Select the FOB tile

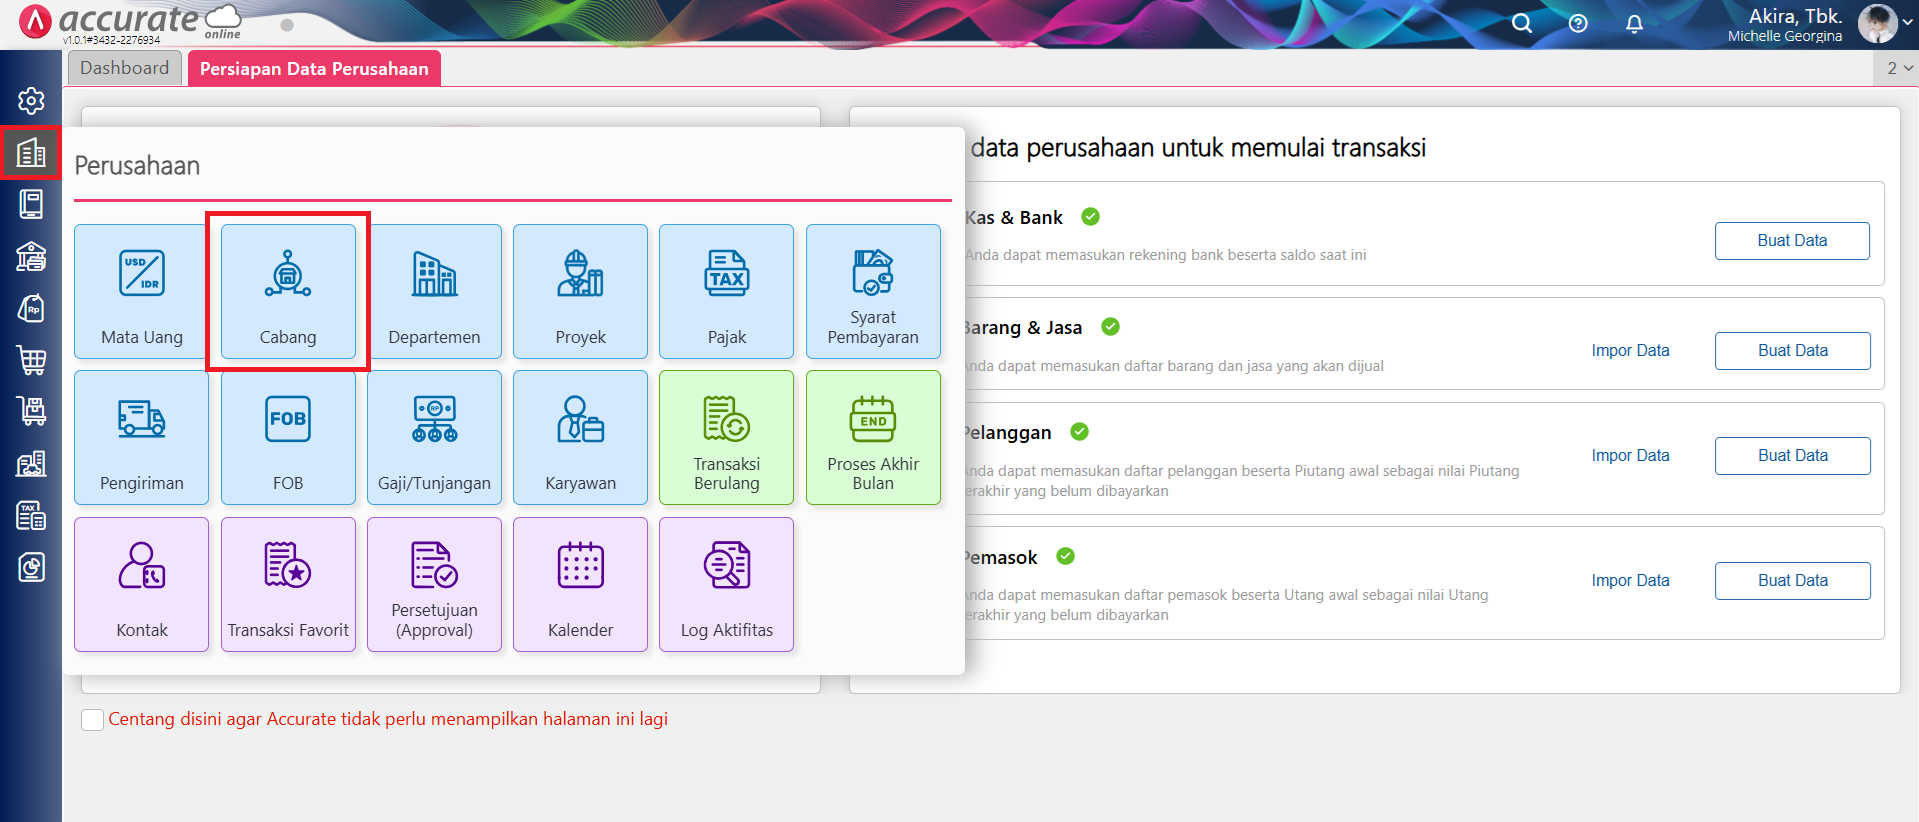pyautogui.click(x=288, y=437)
